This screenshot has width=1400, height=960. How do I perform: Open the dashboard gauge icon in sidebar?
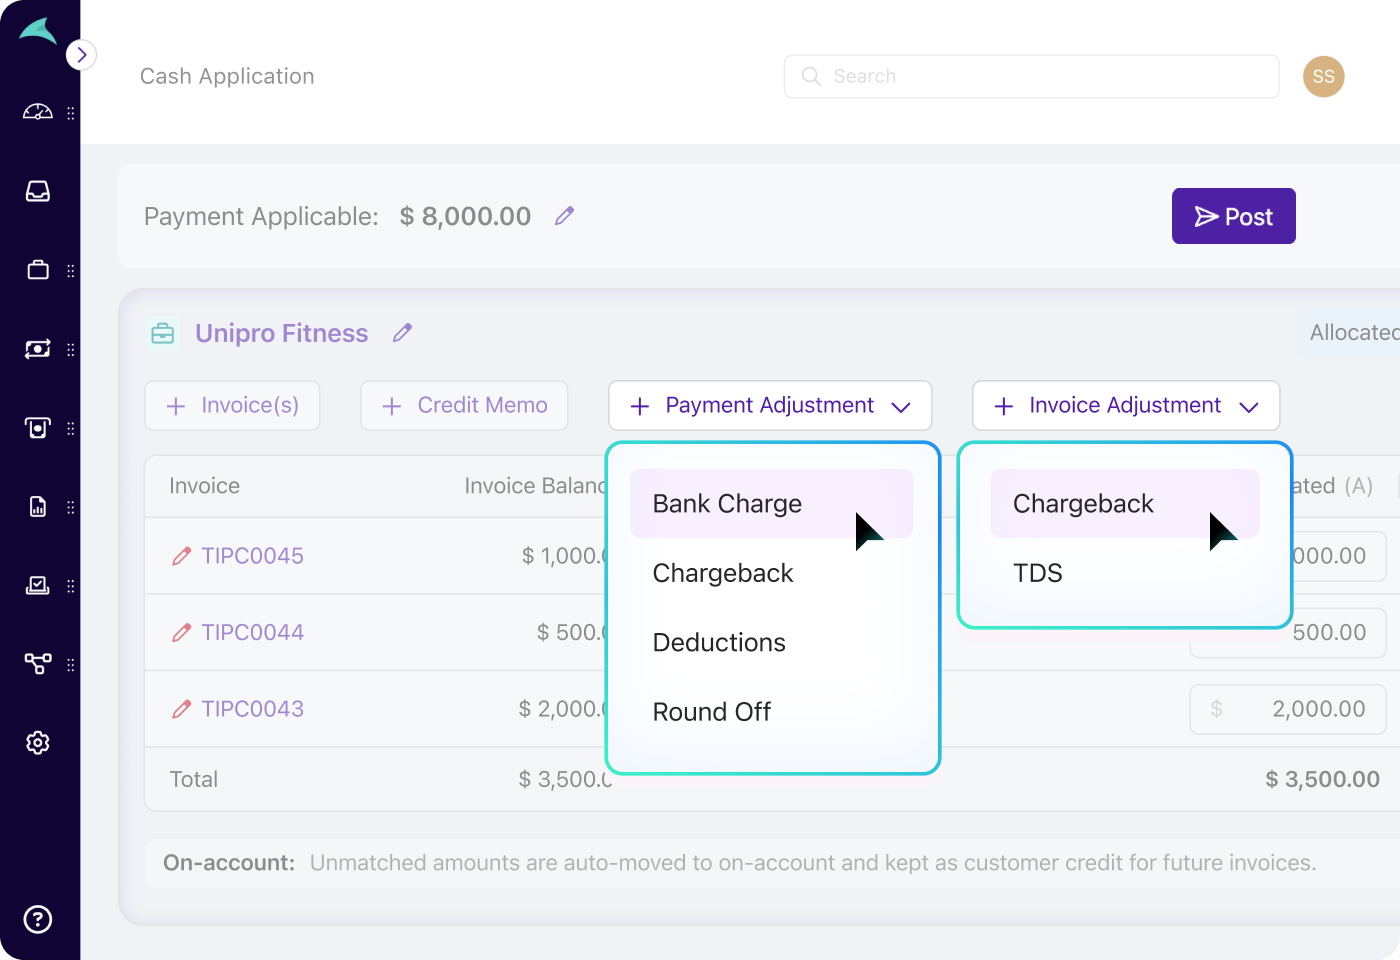pyautogui.click(x=38, y=112)
